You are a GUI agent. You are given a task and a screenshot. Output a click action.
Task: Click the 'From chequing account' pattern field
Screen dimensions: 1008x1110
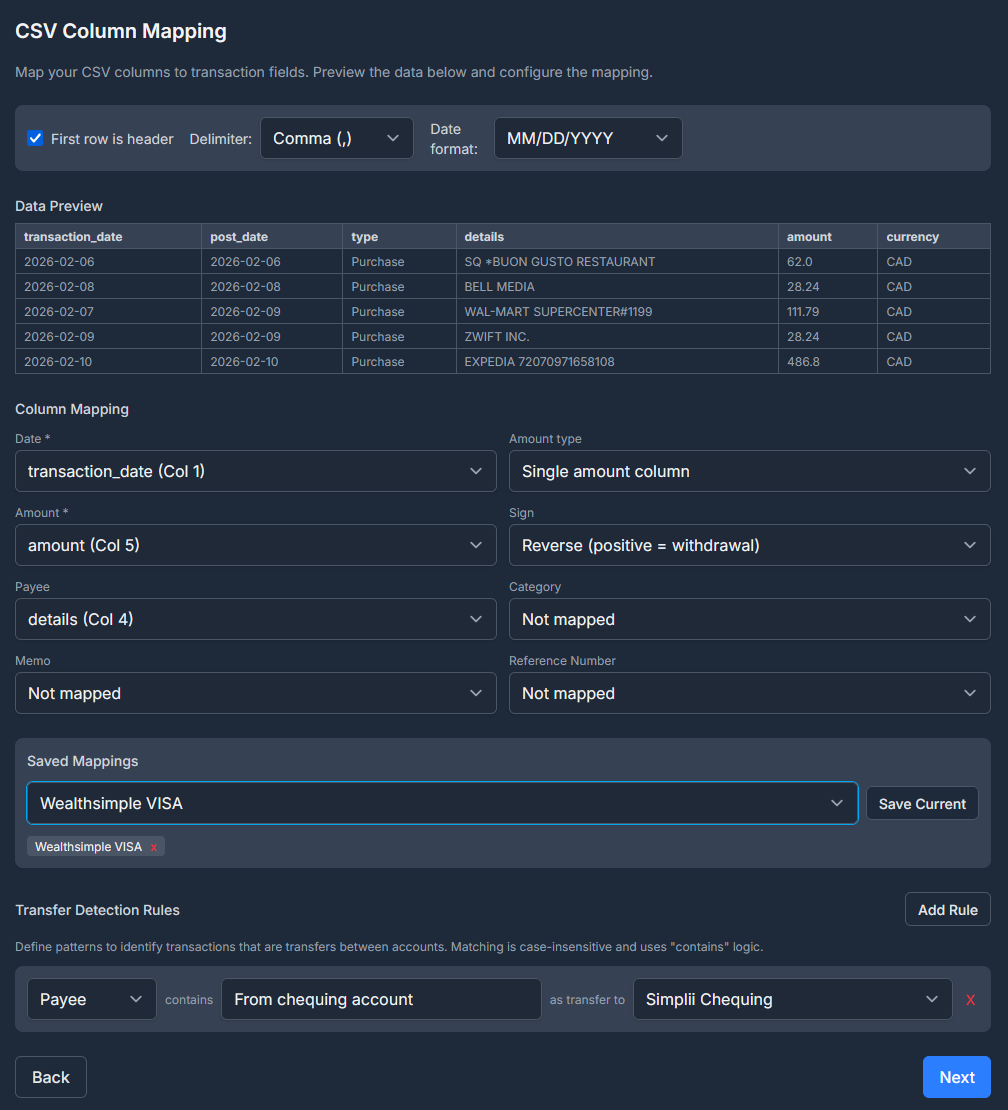pos(381,999)
